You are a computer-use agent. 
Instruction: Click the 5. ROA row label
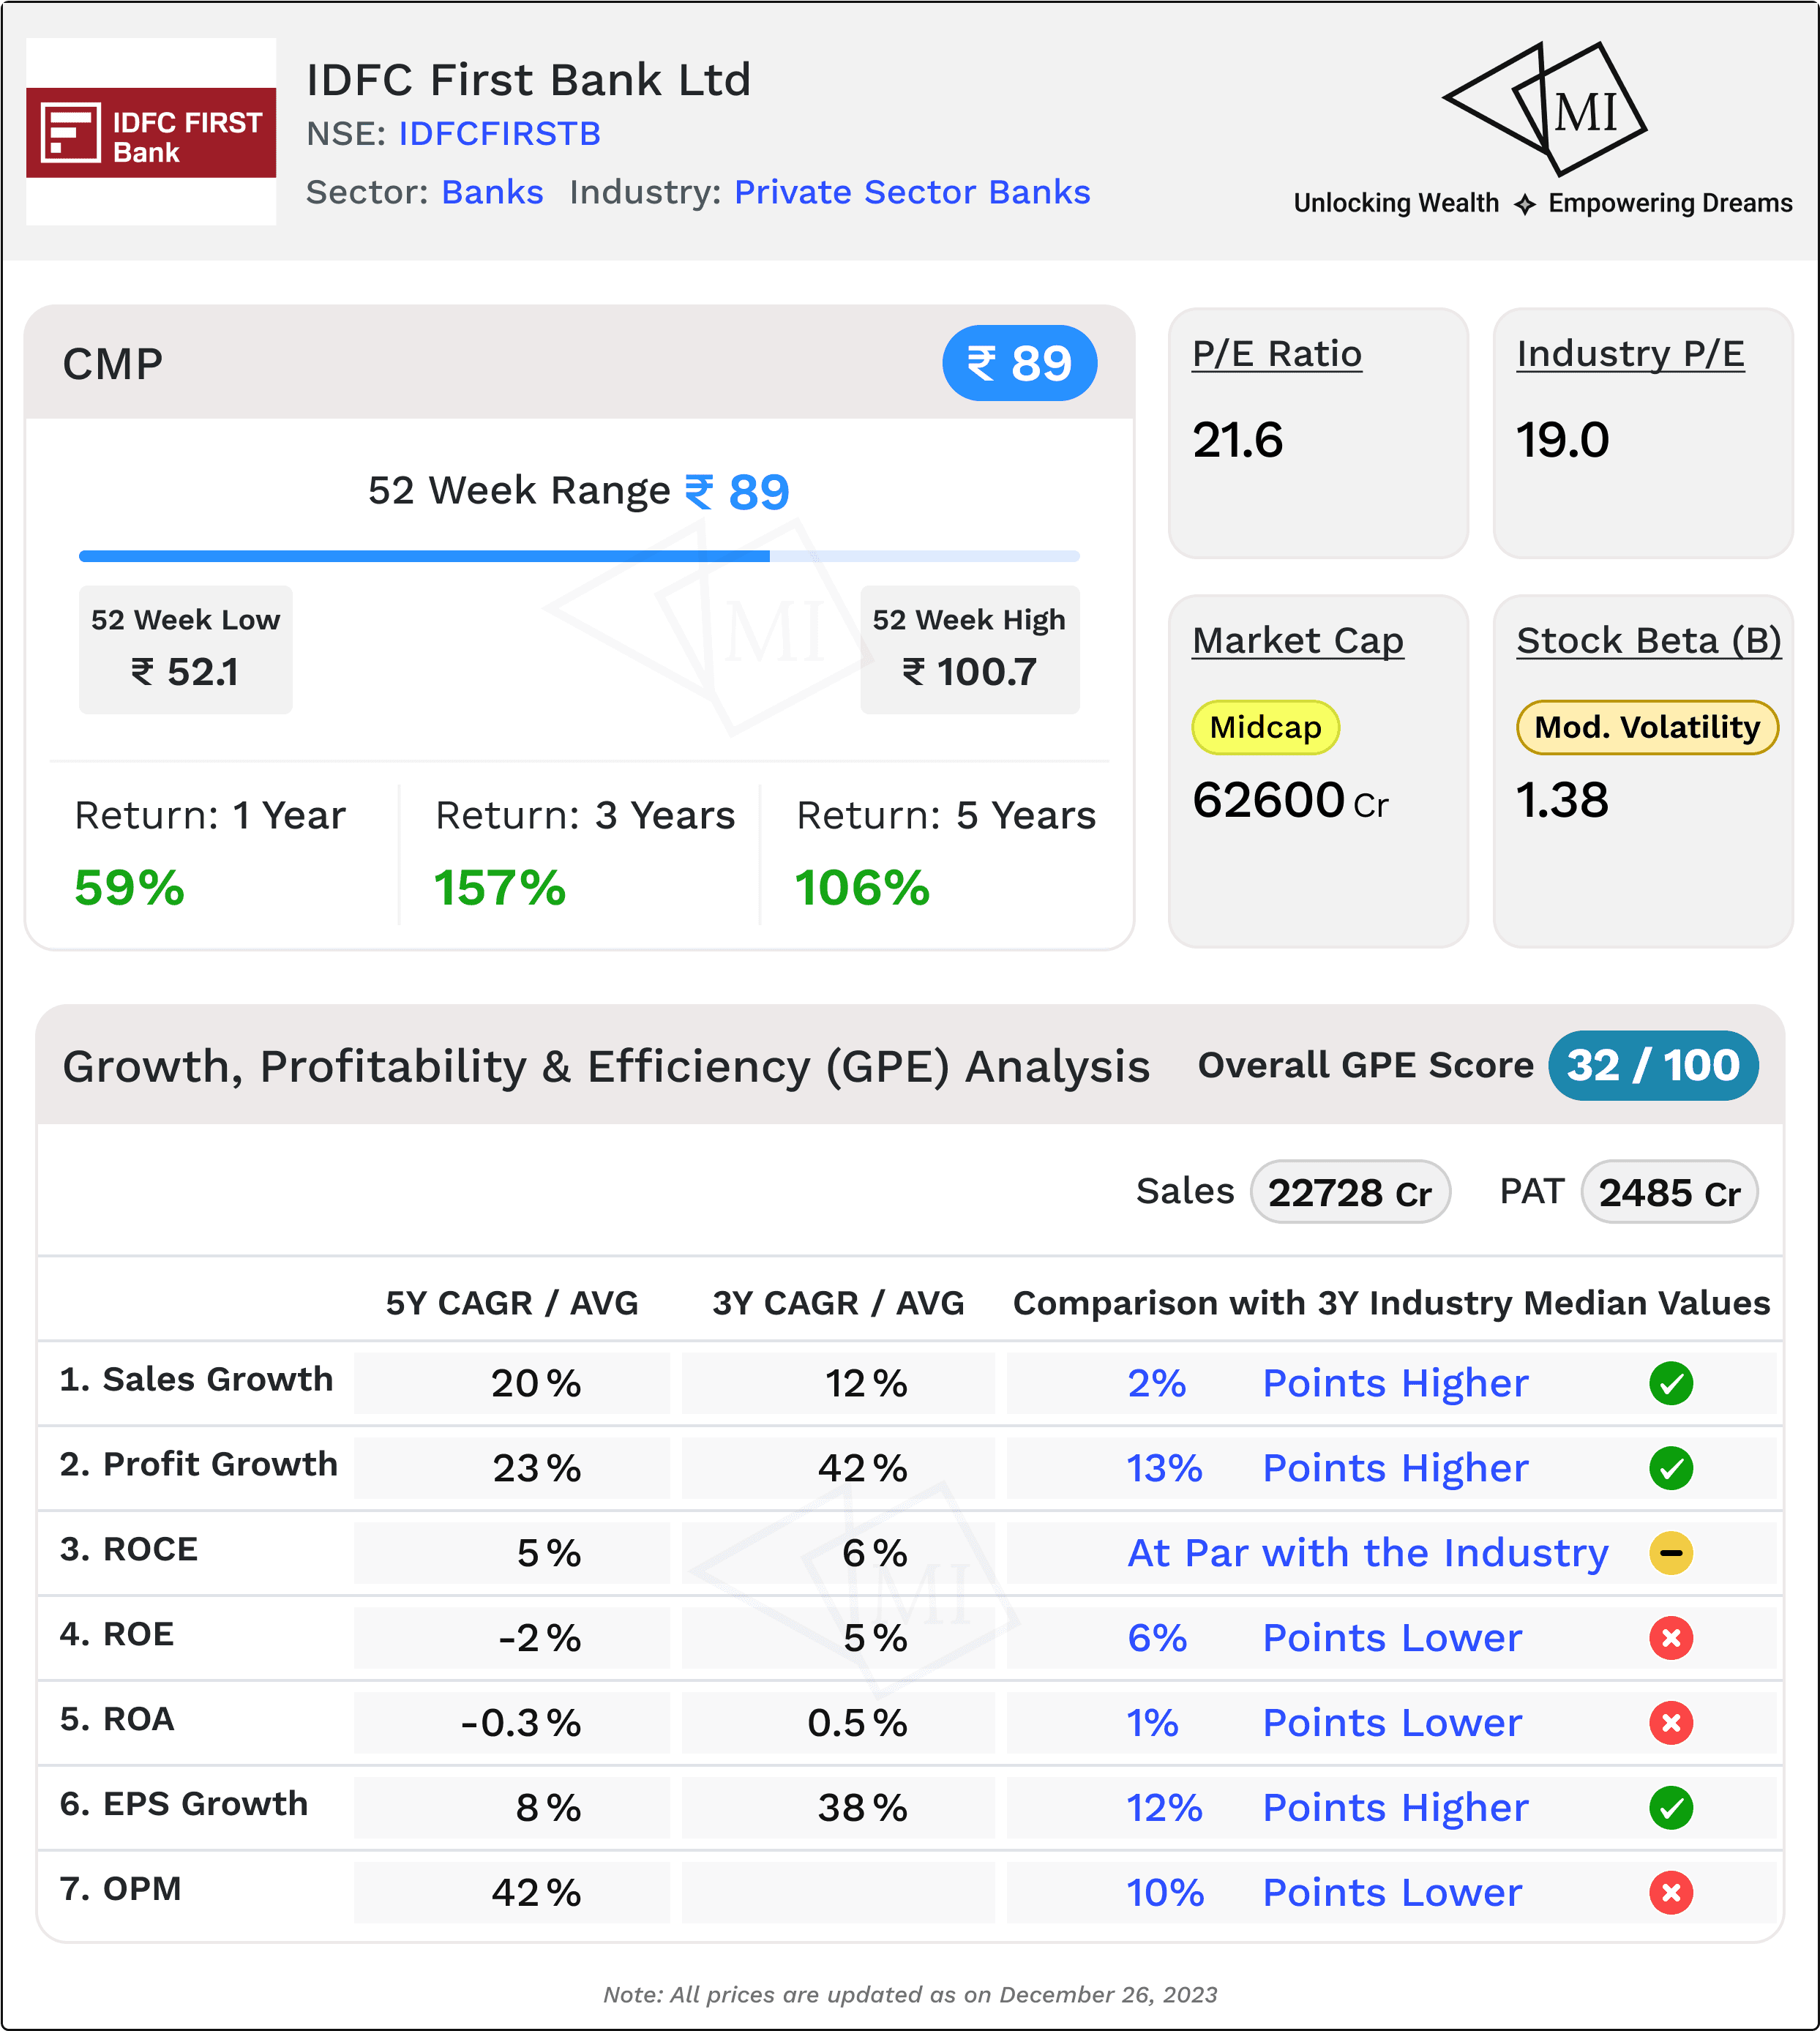(x=117, y=1719)
